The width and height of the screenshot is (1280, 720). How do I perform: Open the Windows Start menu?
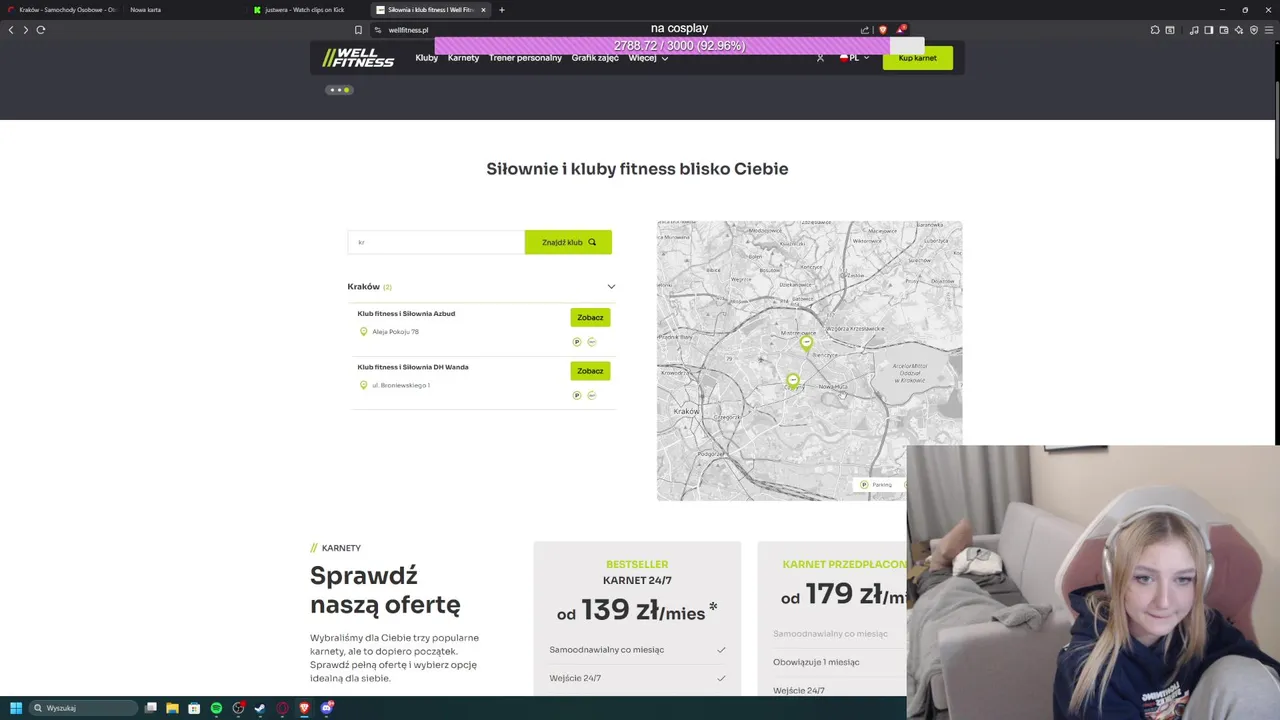tap(16, 708)
